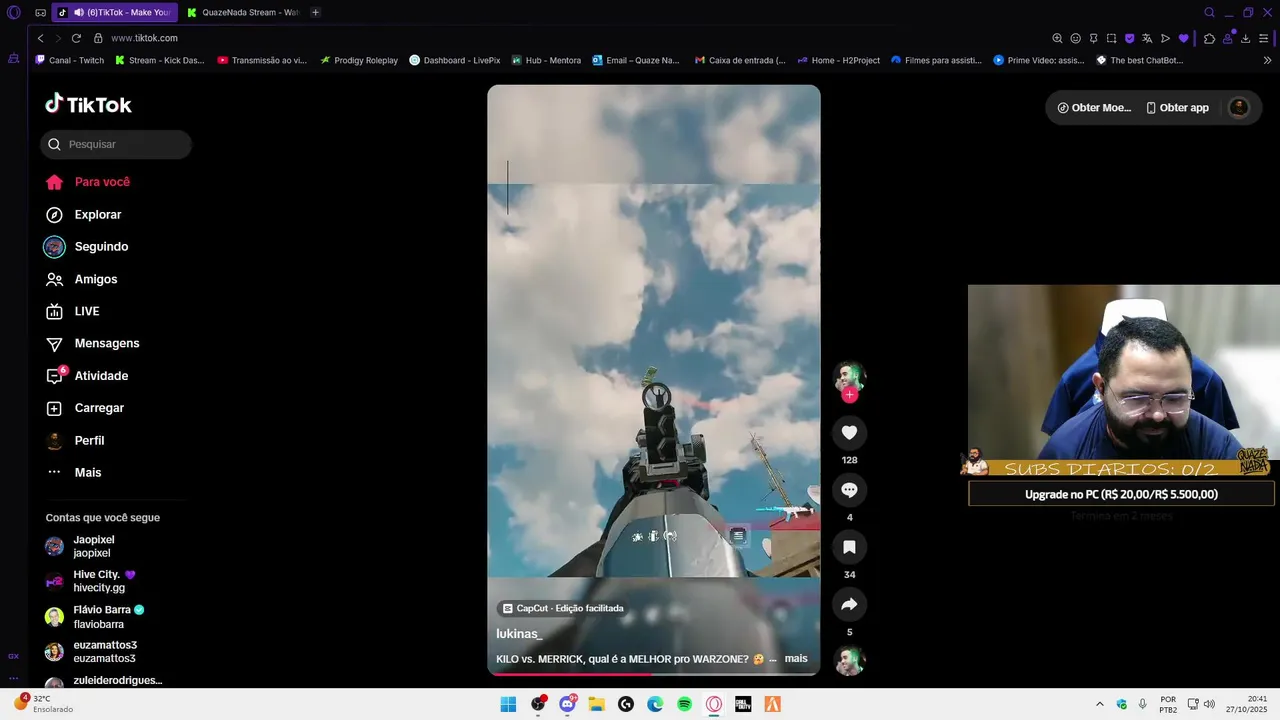Open the lukinas_ username on the video
Screen dimensions: 1280x720
point(519,634)
